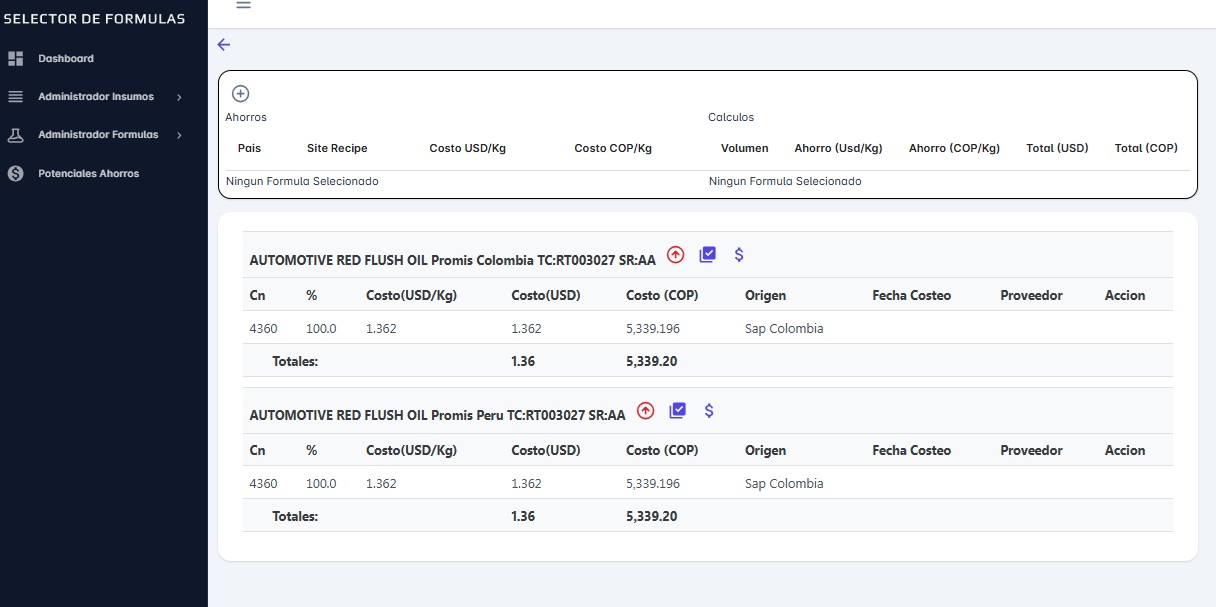Open Dashboard from the sidebar
This screenshot has width=1216, height=607.
click(66, 59)
